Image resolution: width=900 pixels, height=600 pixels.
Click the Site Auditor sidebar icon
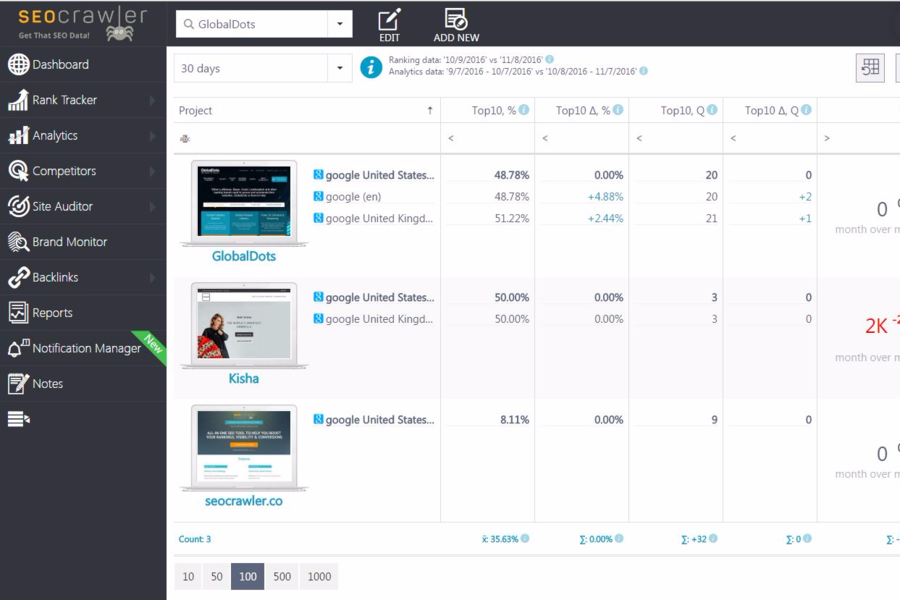[x=18, y=206]
